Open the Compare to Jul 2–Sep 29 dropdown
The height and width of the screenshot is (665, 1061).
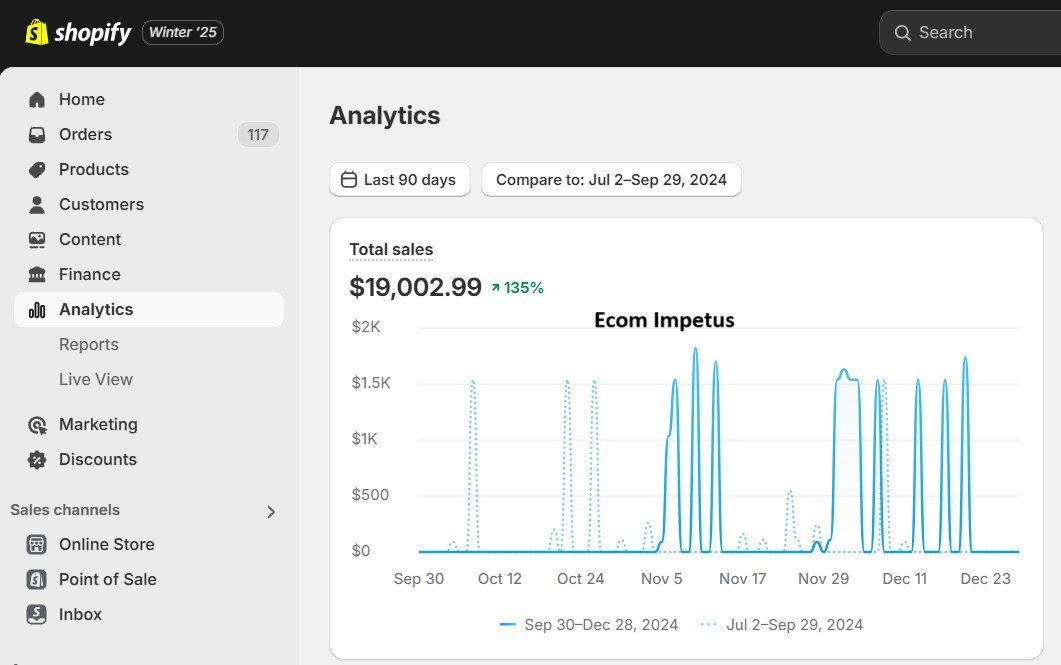611,180
